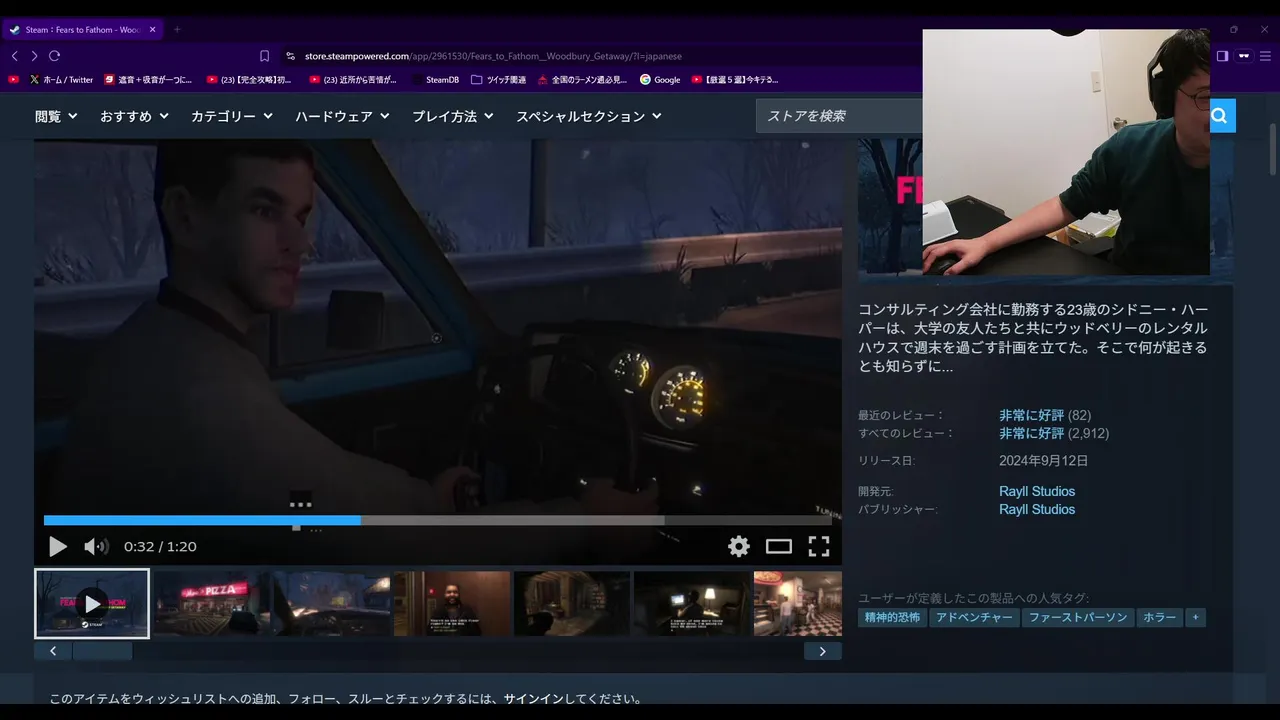The width and height of the screenshot is (1280, 720).
Task: Select the blue car screenshot thumbnail
Action: tap(332, 603)
